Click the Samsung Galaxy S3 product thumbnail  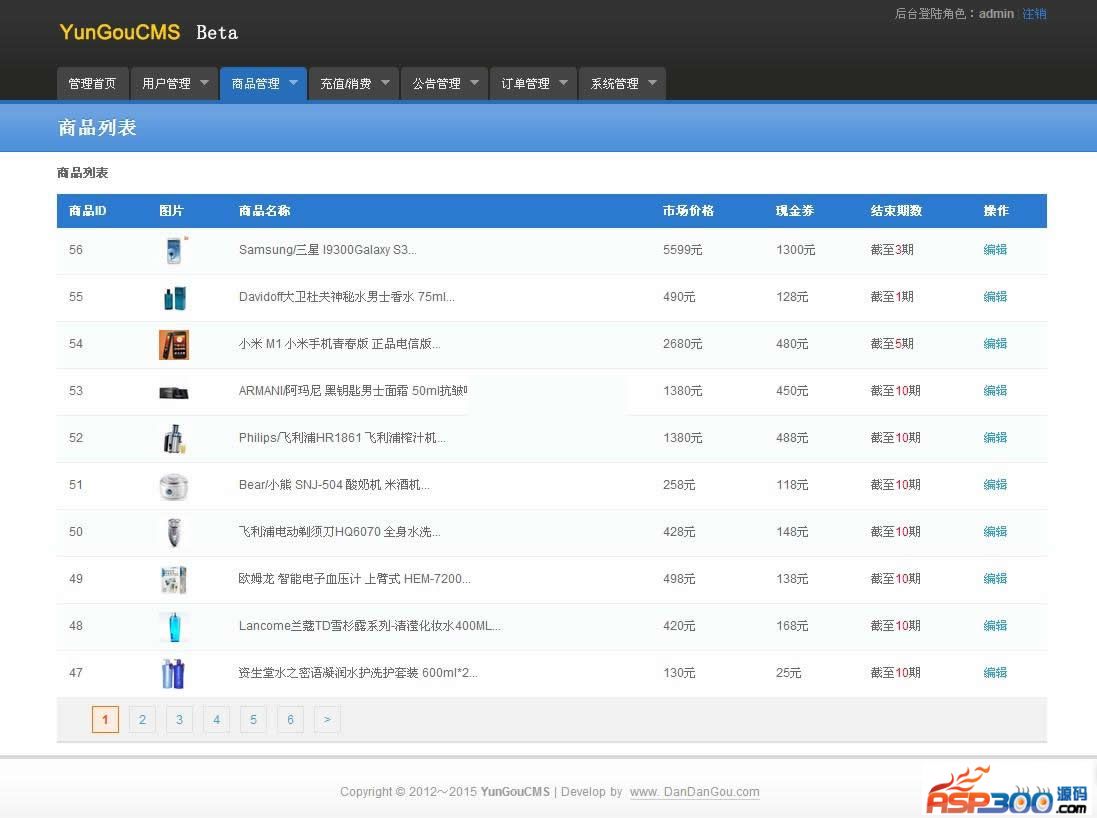174,250
